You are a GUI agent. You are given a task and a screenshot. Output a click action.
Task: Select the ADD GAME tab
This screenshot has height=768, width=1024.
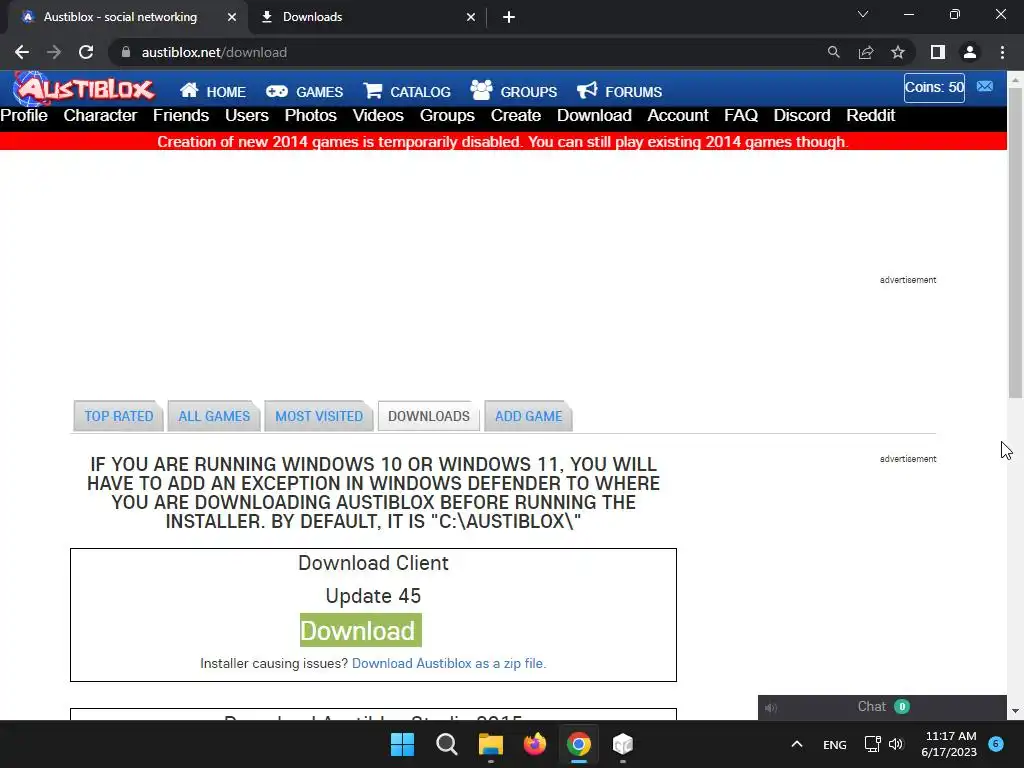pyautogui.click(x=528, y=416)
